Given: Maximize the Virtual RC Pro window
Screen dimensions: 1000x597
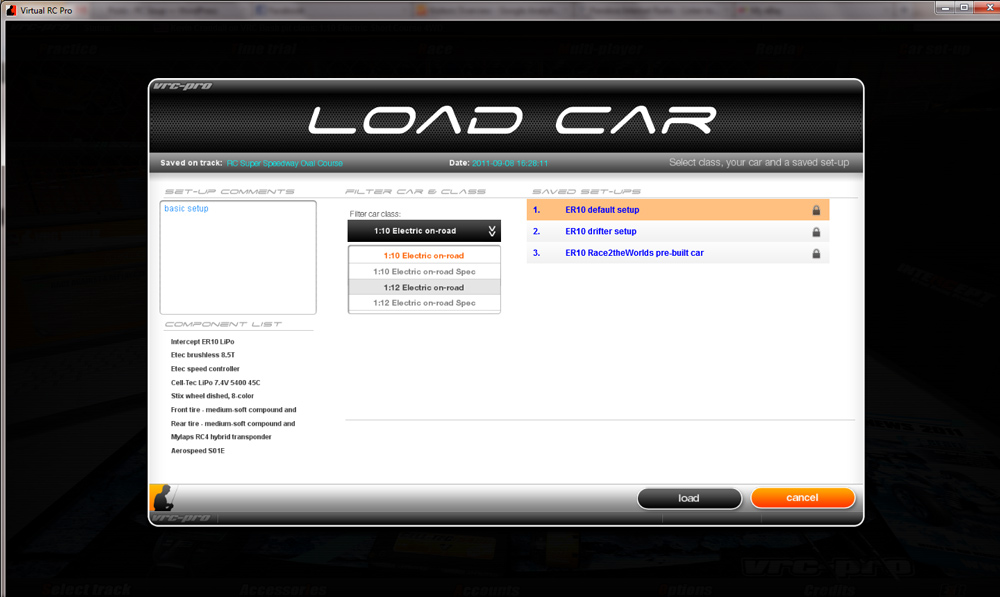Looking at the screenshot, I should 964,8.
